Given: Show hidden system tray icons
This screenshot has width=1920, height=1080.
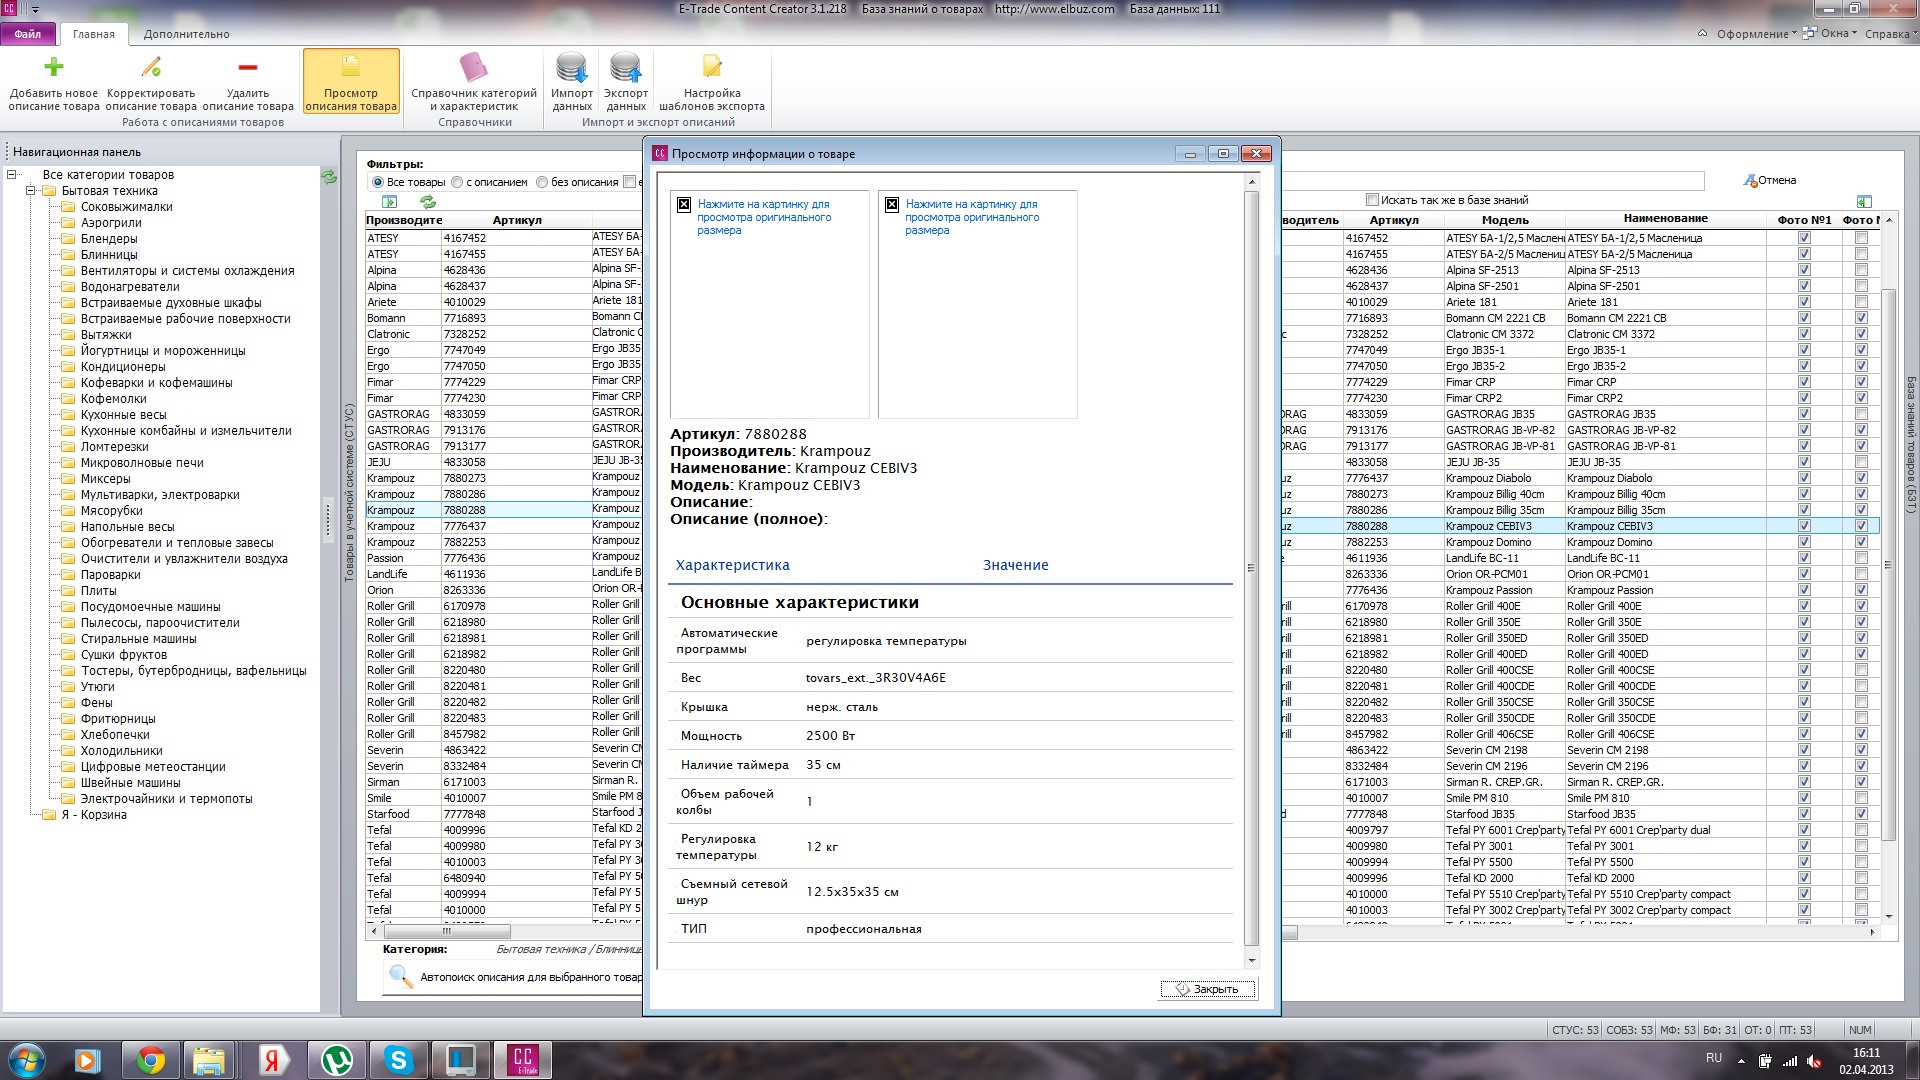Looking at the screenshot, I should pos(1741,1061).
